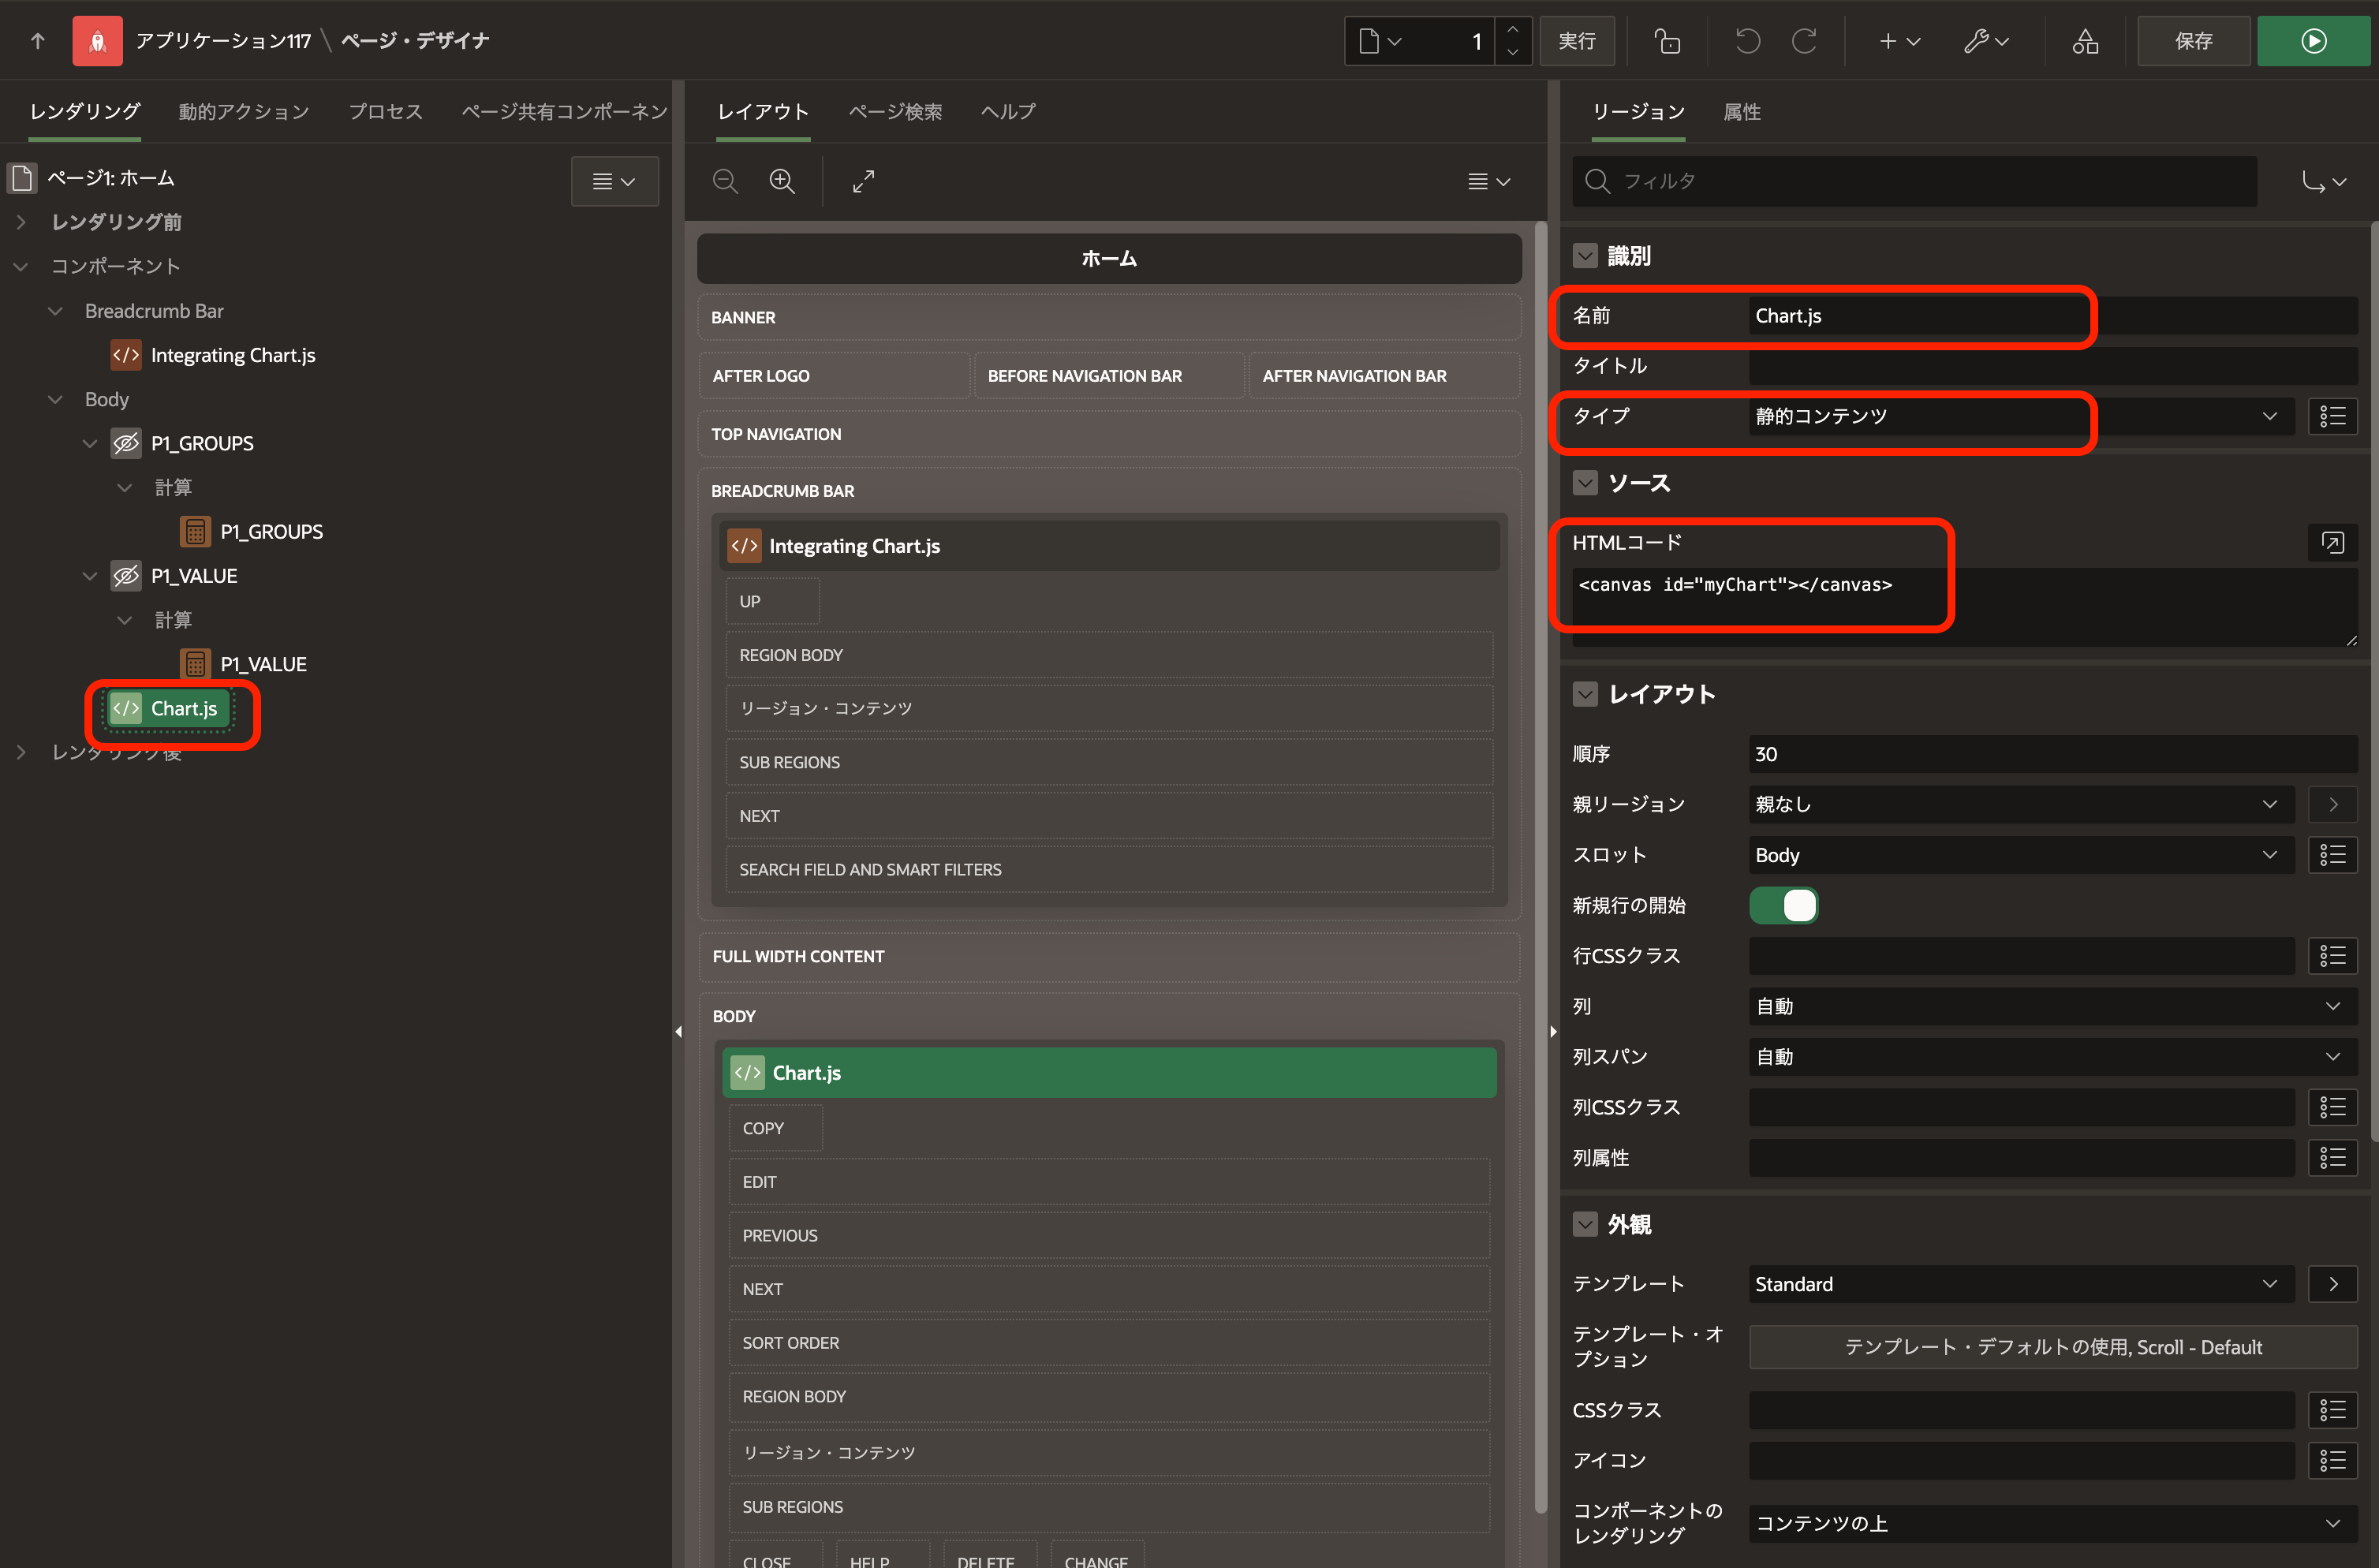Open the タイプ dropdown showing 静的コンテンツ

[x=2020, y=416]
